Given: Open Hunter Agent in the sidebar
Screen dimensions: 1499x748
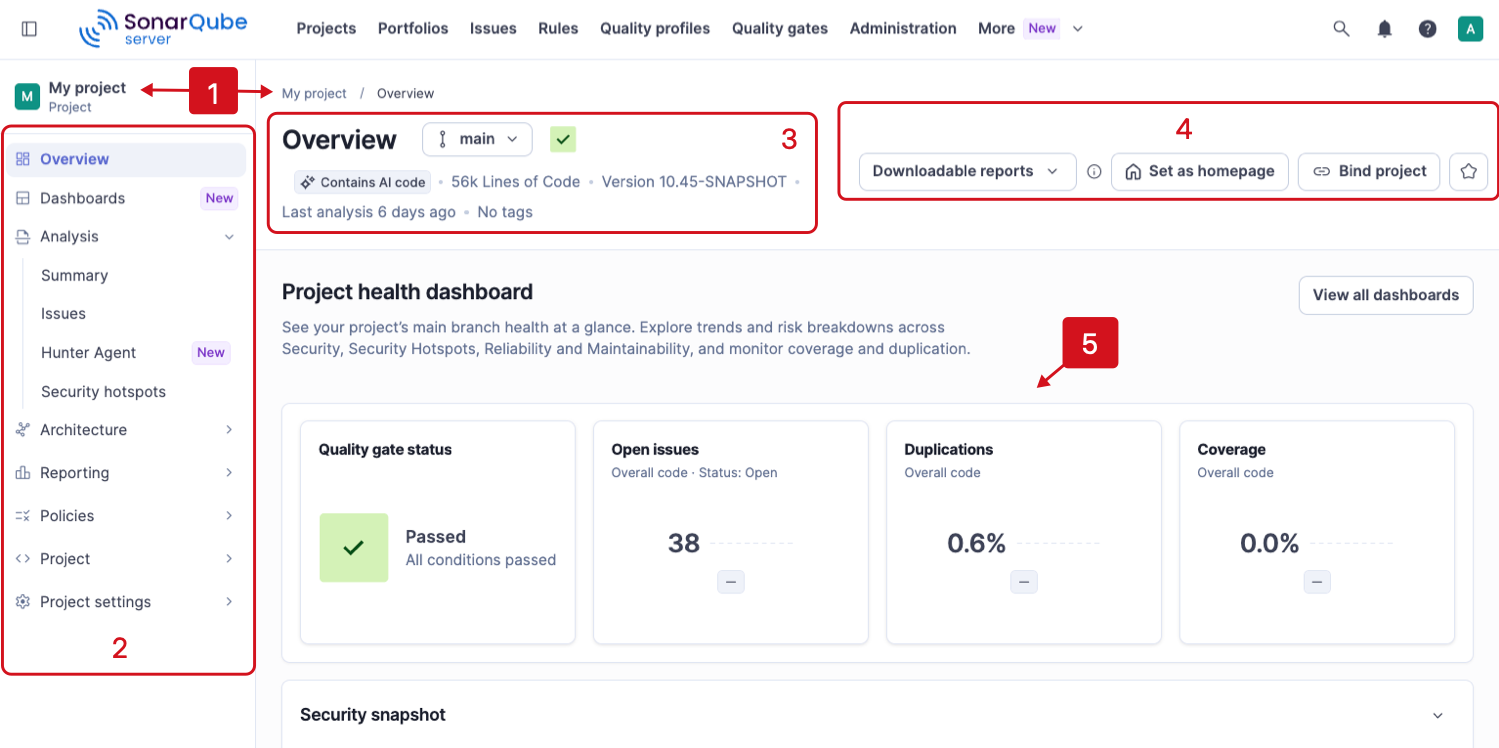Looking at the screenshot, I should click(134, 353).
